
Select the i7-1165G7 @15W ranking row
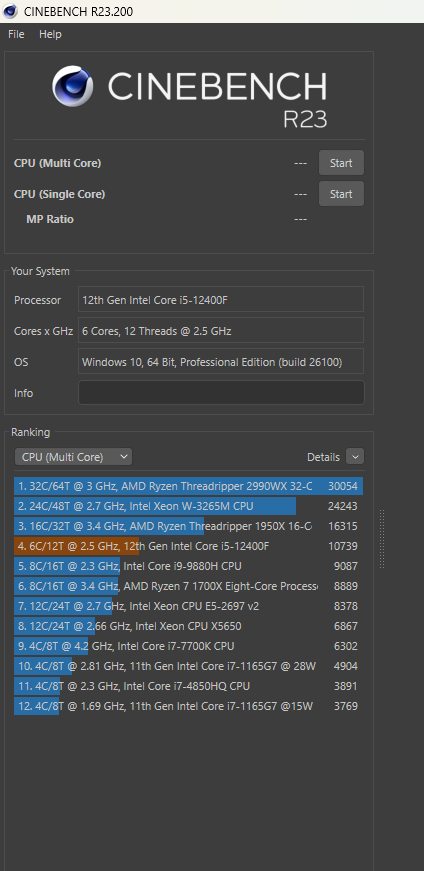188,706
